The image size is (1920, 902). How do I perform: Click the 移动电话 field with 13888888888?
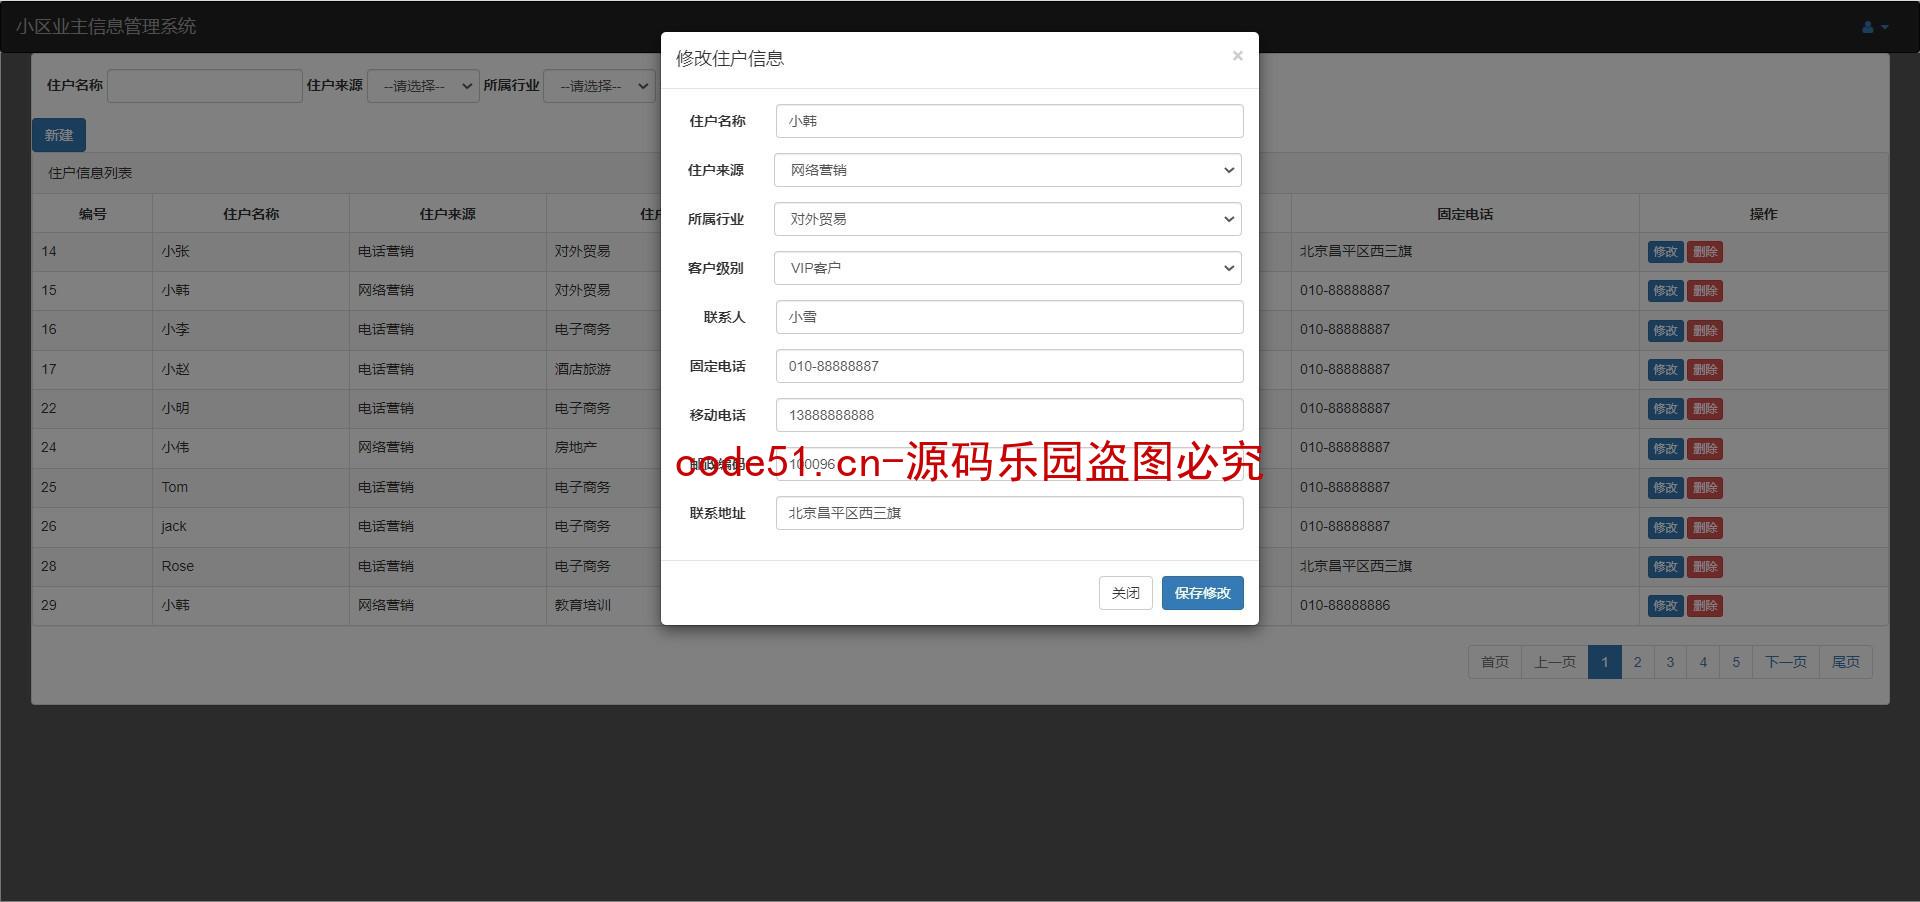[1009, 415]
